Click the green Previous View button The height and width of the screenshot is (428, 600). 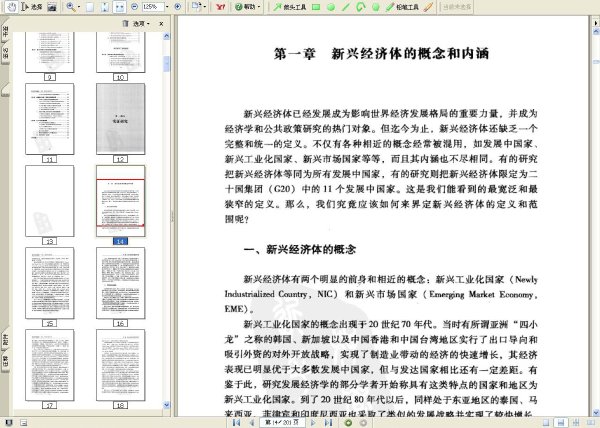click(x=348, y=423)
